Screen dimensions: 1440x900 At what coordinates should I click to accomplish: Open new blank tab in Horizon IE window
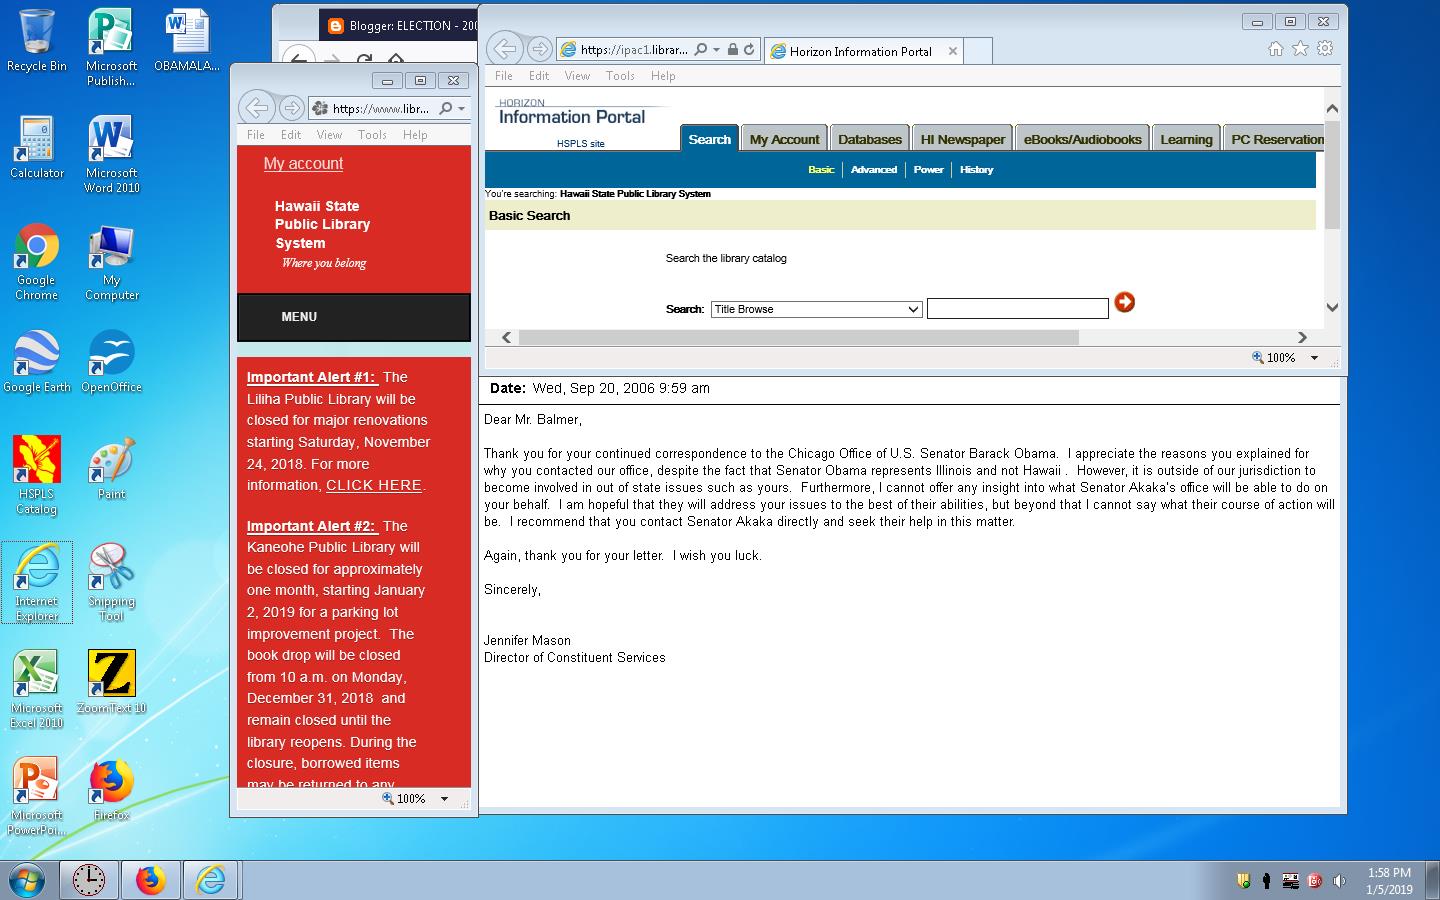pyautogui.click(x=979, y=51)
